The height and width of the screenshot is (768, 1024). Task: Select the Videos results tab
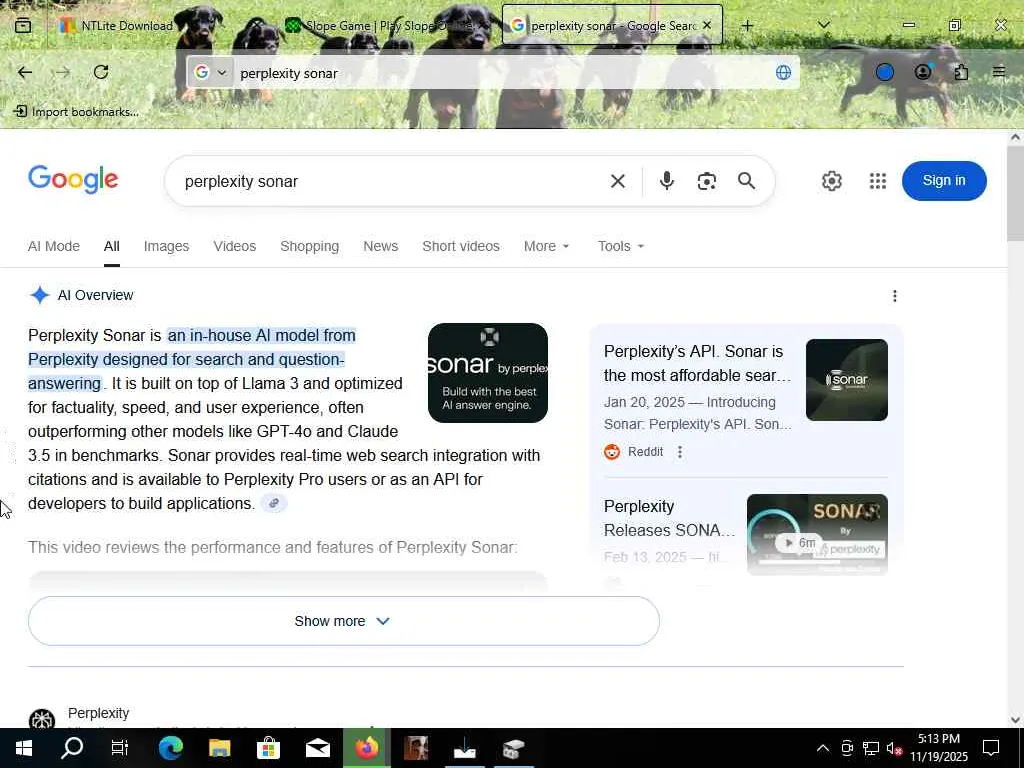click(234, 246)
